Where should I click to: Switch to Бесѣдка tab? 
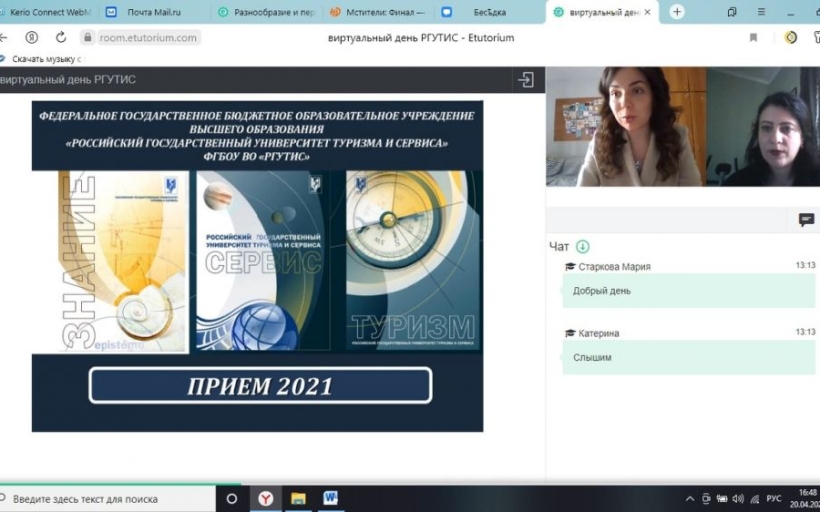click(x=489, y=12)
